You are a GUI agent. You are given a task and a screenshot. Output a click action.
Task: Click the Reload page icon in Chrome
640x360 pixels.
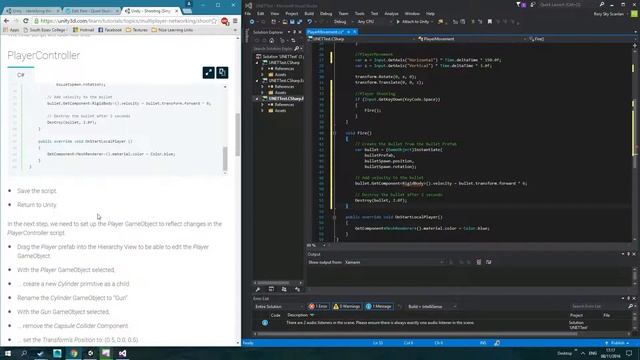click(x=26, y=21)
